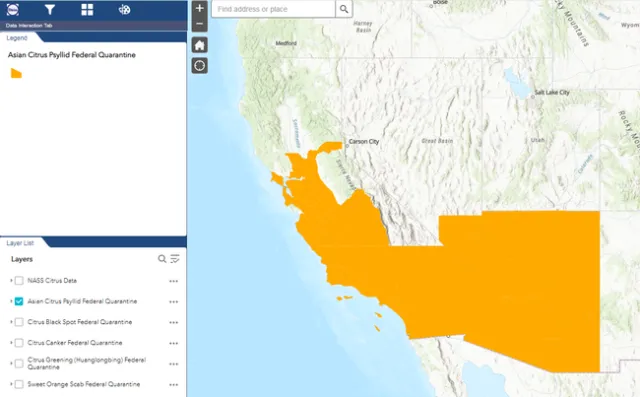Click the Carson City map label

(x=364, y=142)
